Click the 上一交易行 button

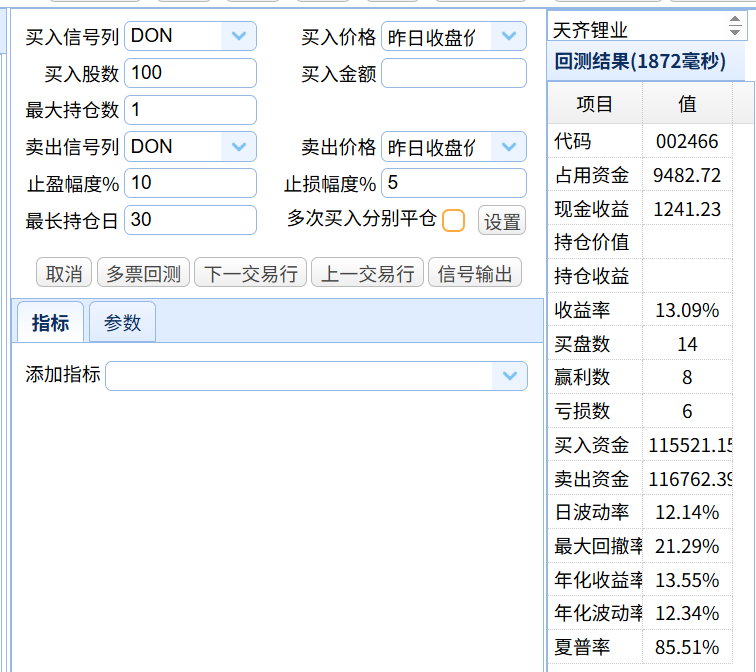click(x=367, y=273)
